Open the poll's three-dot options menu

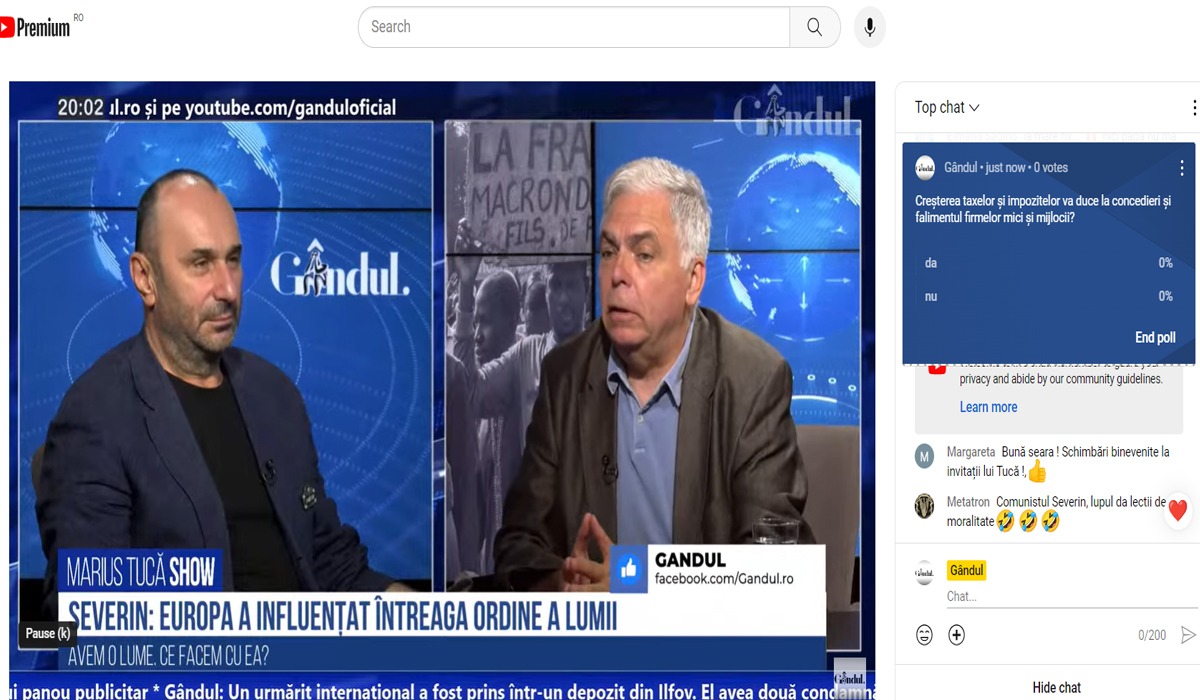[1181, 168]
